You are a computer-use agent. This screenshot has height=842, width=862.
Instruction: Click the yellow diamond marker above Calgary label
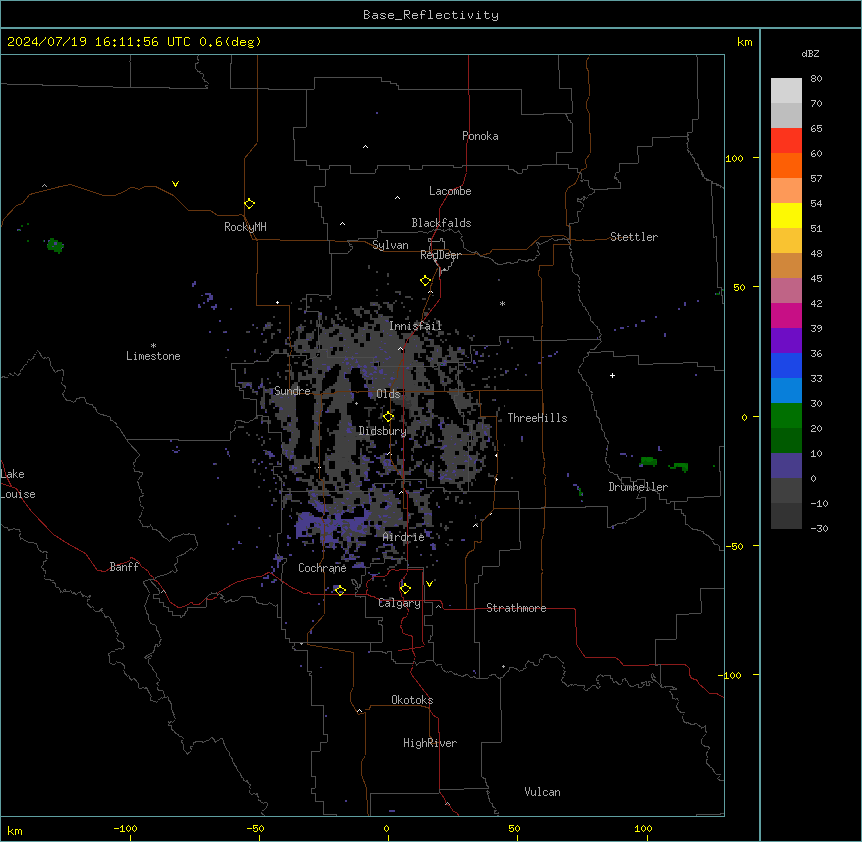405,589
